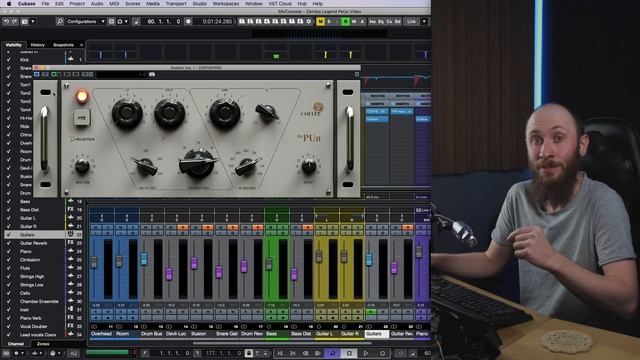Toggle the purple Cycle loop button
This screenshot has width=640, height=360.
(332, 353)
